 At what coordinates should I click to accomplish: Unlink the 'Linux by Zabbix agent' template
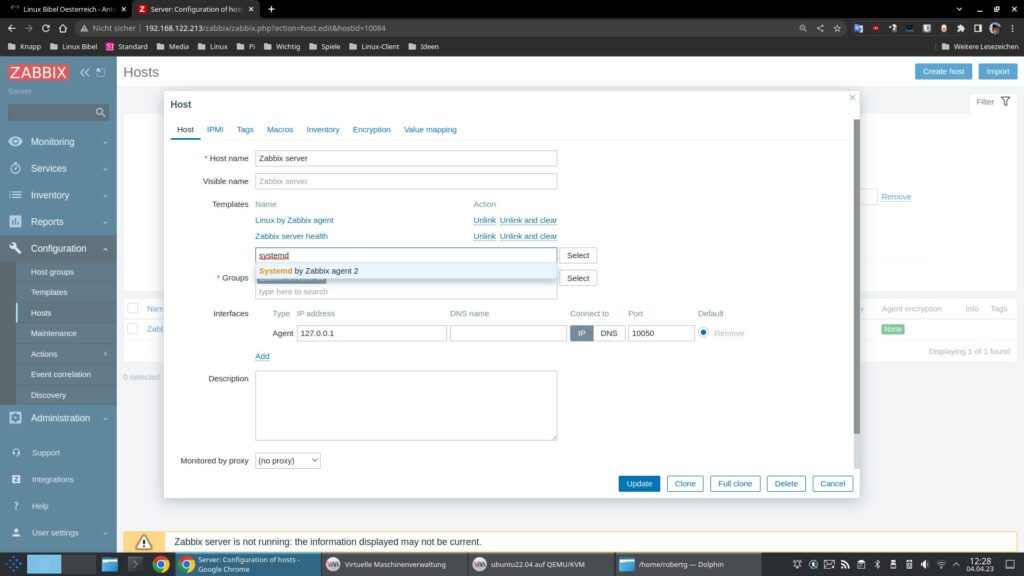(485, 220)
